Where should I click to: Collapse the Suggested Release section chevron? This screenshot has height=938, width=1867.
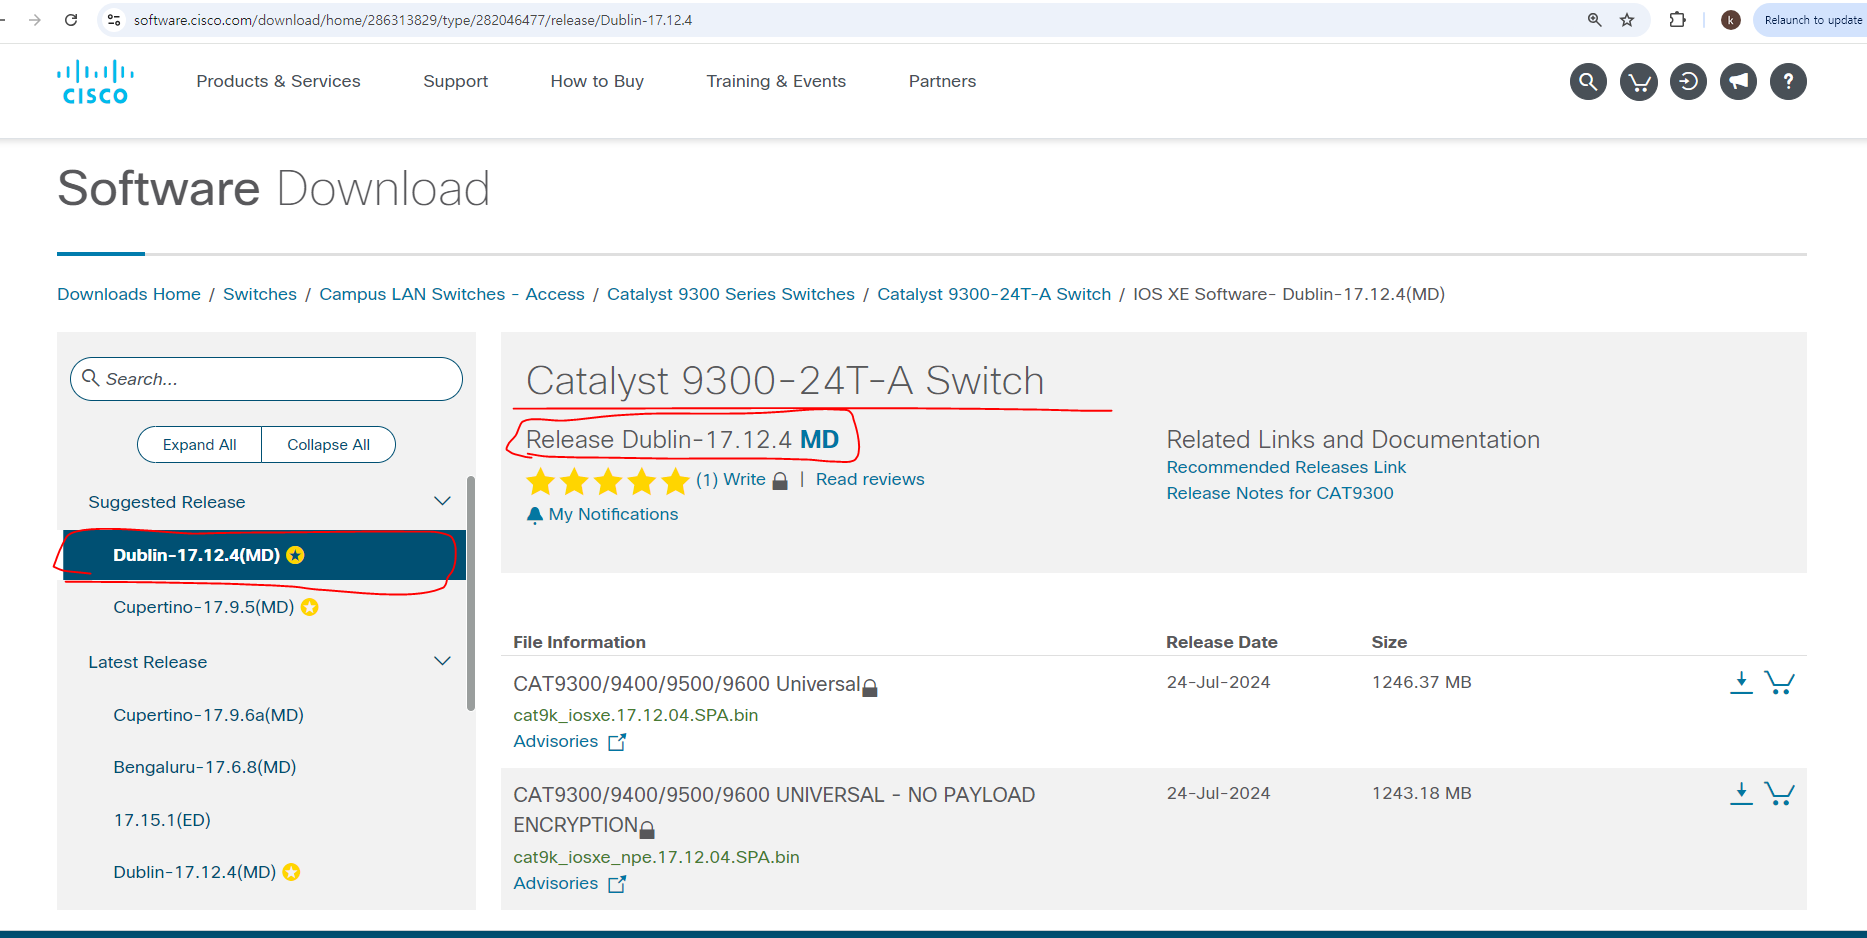click(x=442, y=501)
